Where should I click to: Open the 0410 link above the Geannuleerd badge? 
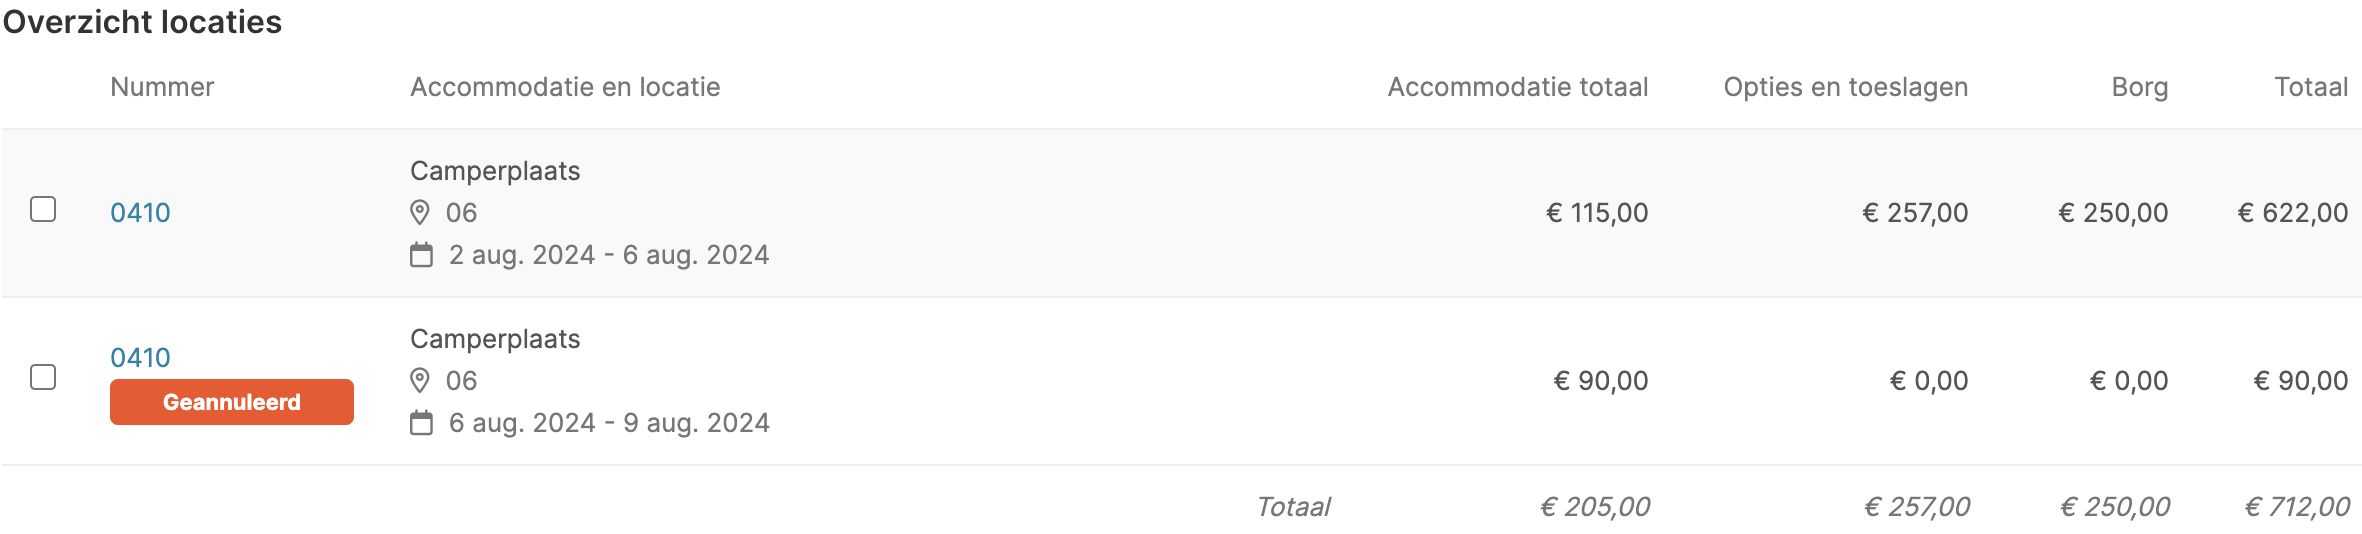140,358
